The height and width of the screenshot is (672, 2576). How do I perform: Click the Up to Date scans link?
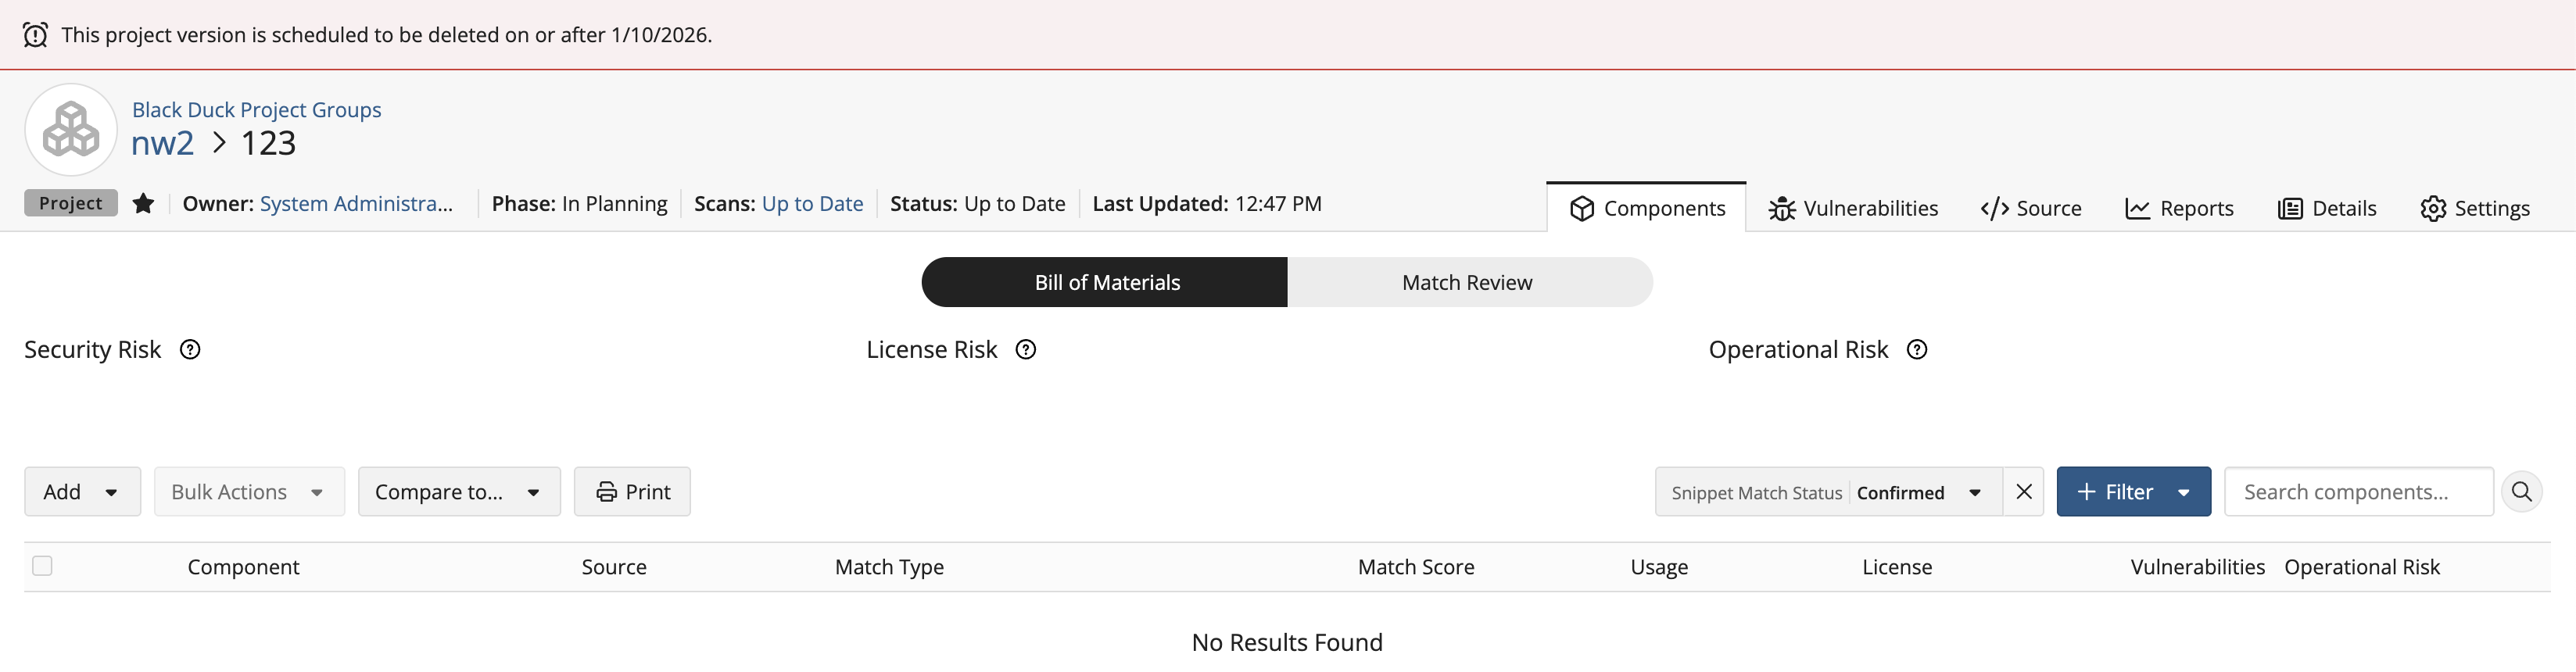812,204
